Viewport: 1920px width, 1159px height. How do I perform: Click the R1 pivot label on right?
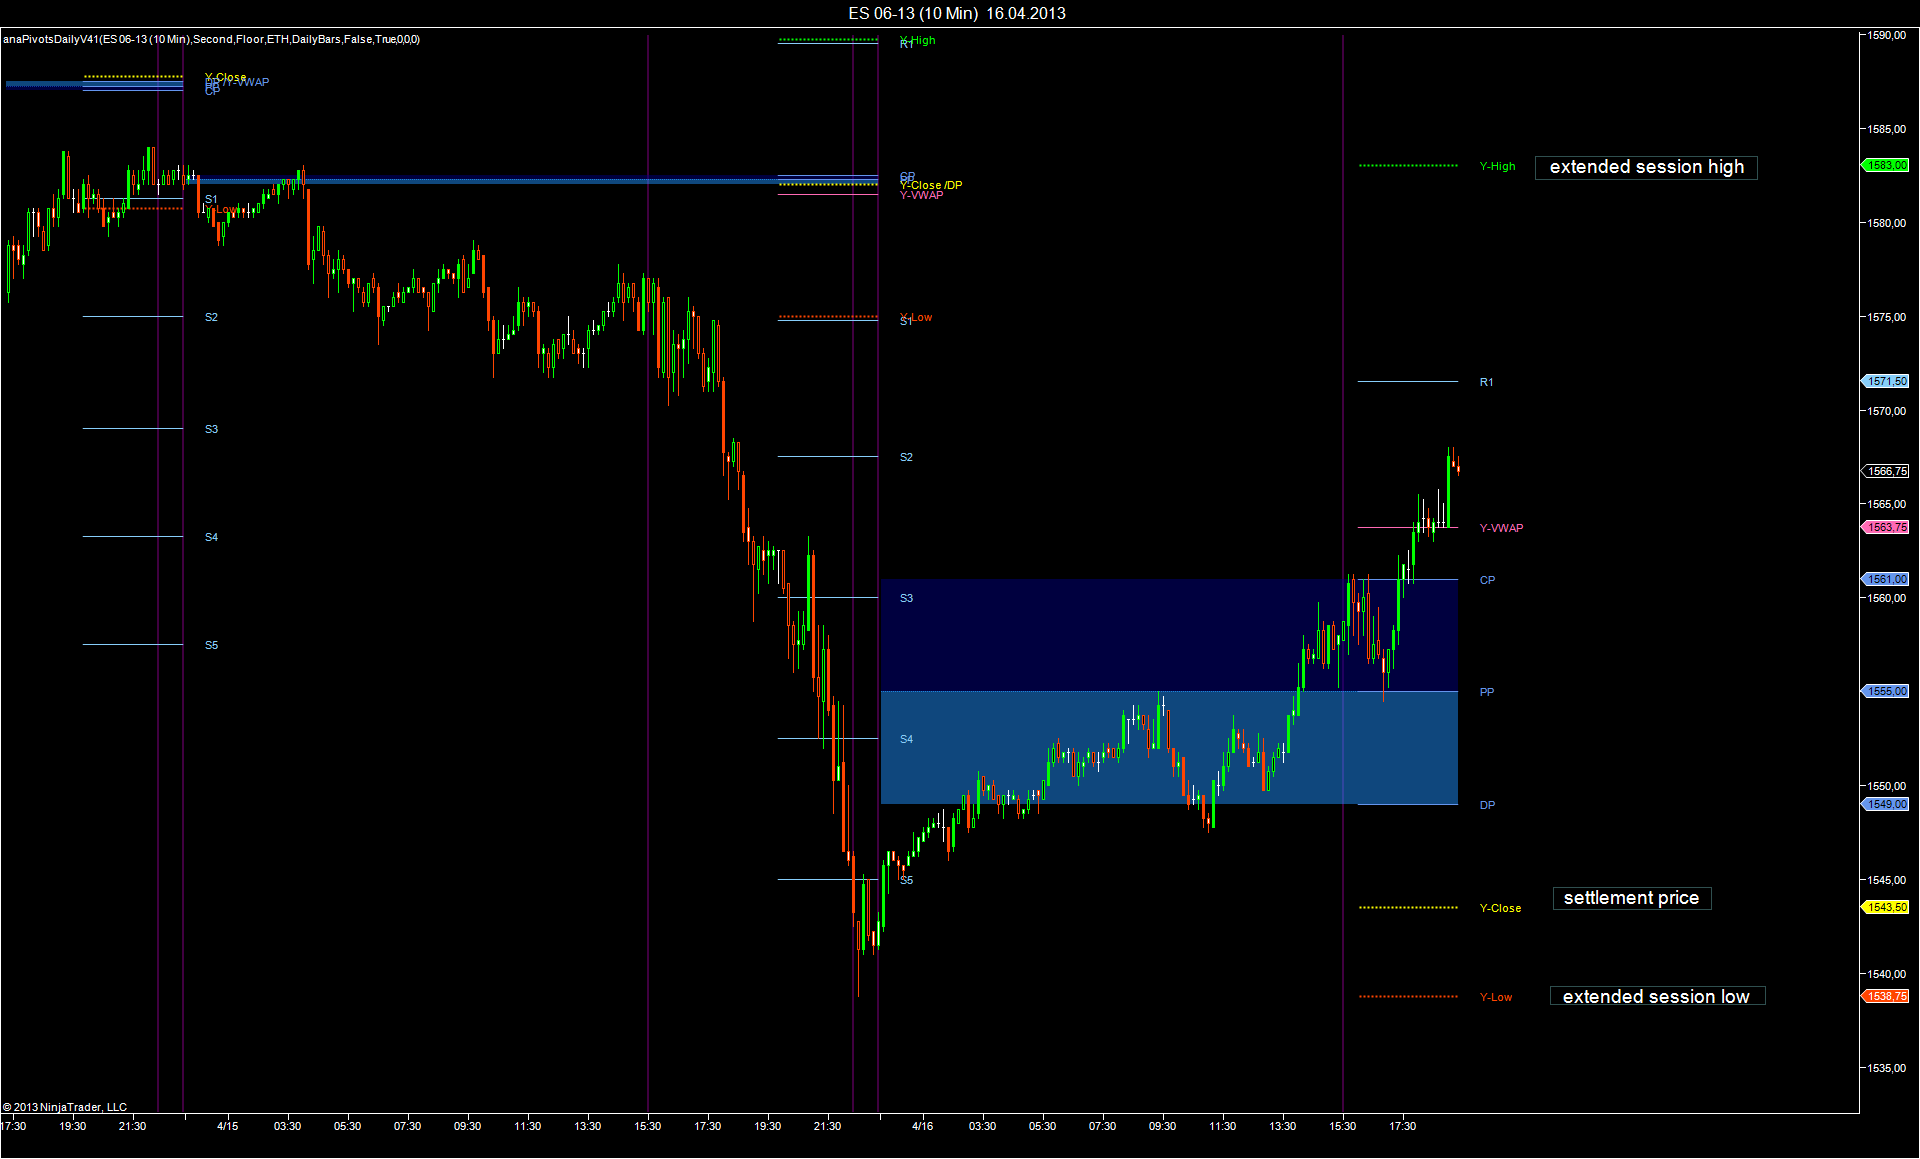[1486, 382]
